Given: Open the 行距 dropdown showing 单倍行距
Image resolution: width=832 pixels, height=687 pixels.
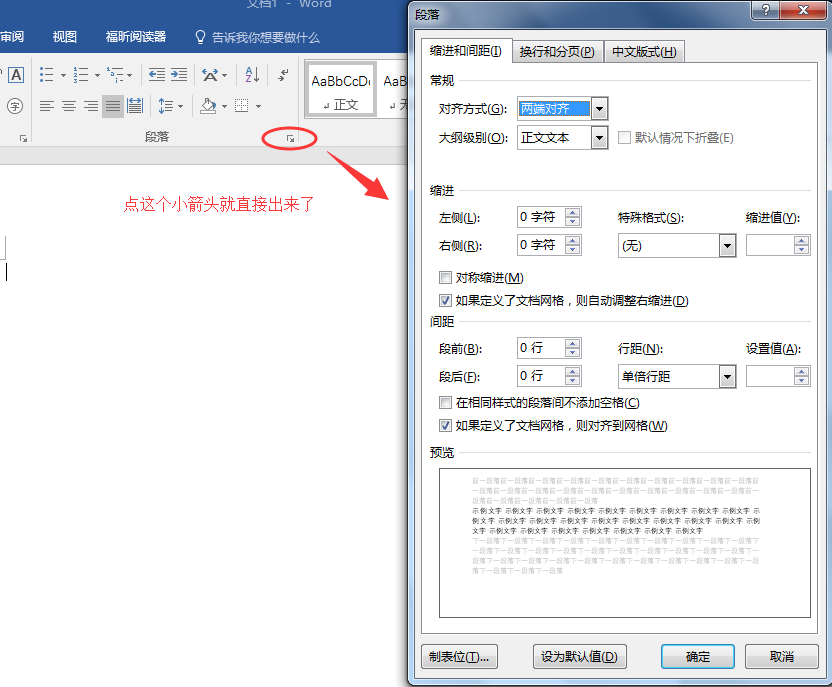Looking at the screenshot, I should [727, 376].
